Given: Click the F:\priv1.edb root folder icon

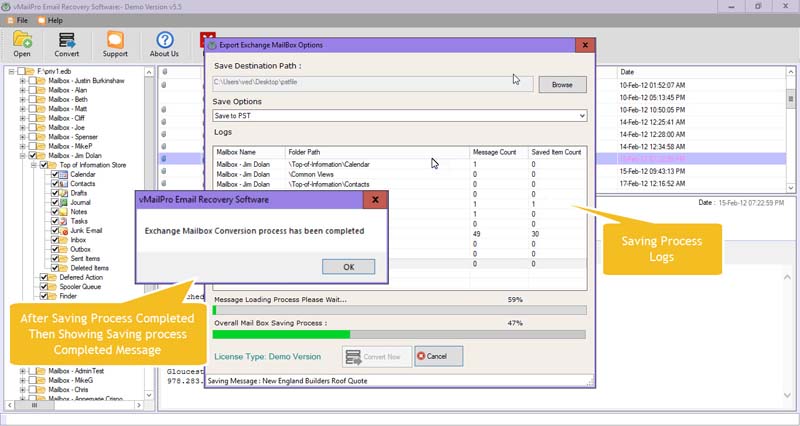Looking at the screenshot, I should coord(30,71).
